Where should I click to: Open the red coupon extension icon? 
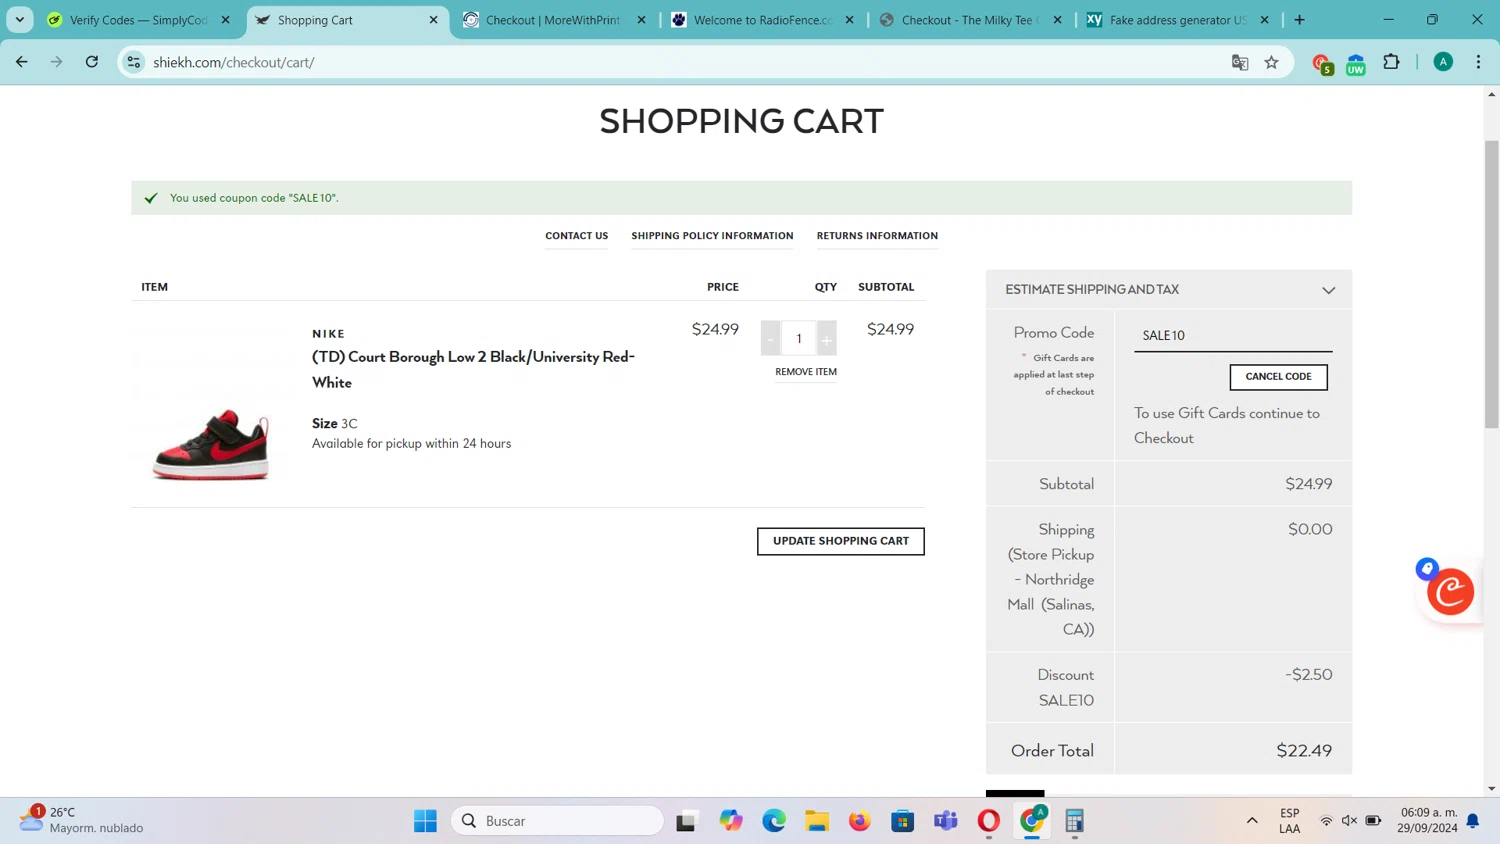(1322, 64)
